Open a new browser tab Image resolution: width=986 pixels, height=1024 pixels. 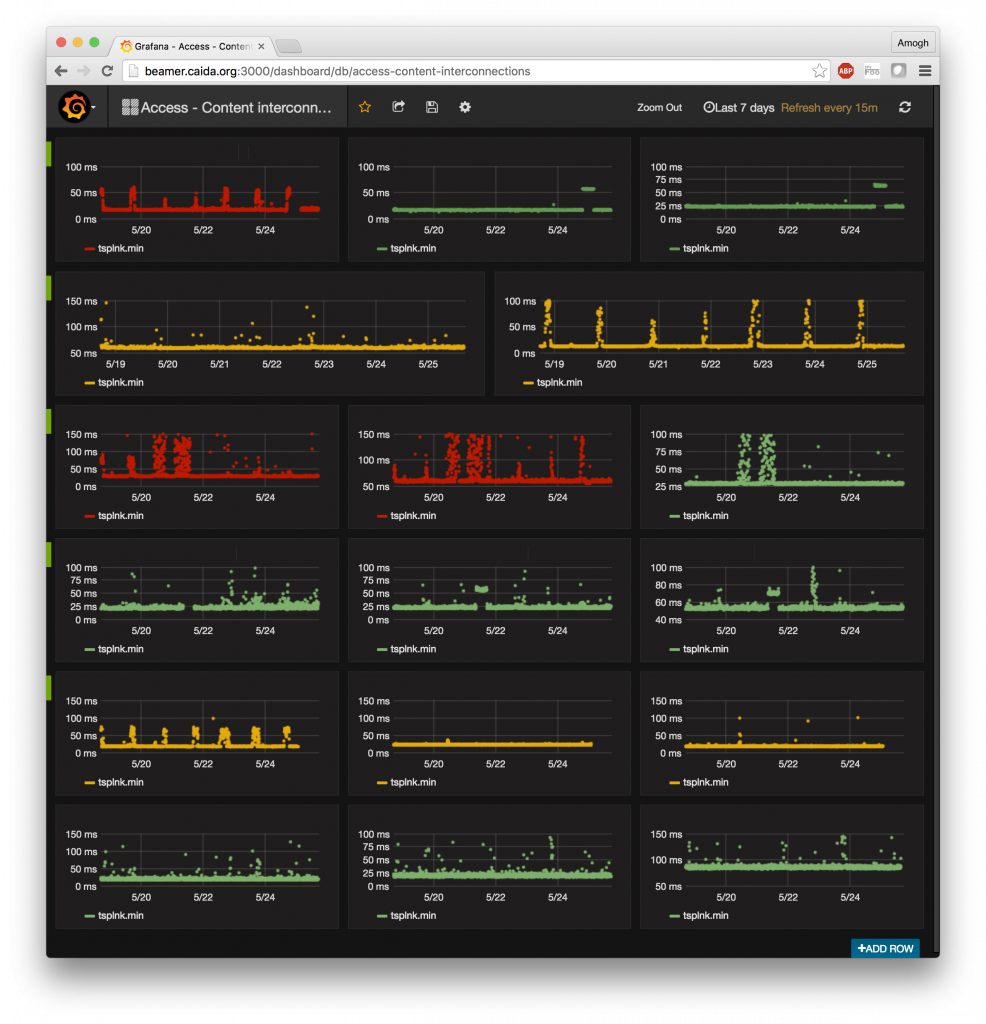pyautogui.click(x=288, y=46)
